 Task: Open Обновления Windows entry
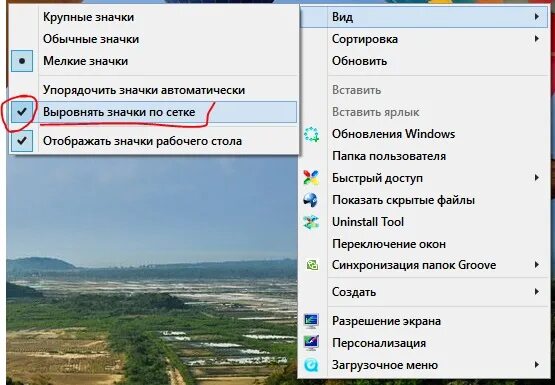(425, 134)
